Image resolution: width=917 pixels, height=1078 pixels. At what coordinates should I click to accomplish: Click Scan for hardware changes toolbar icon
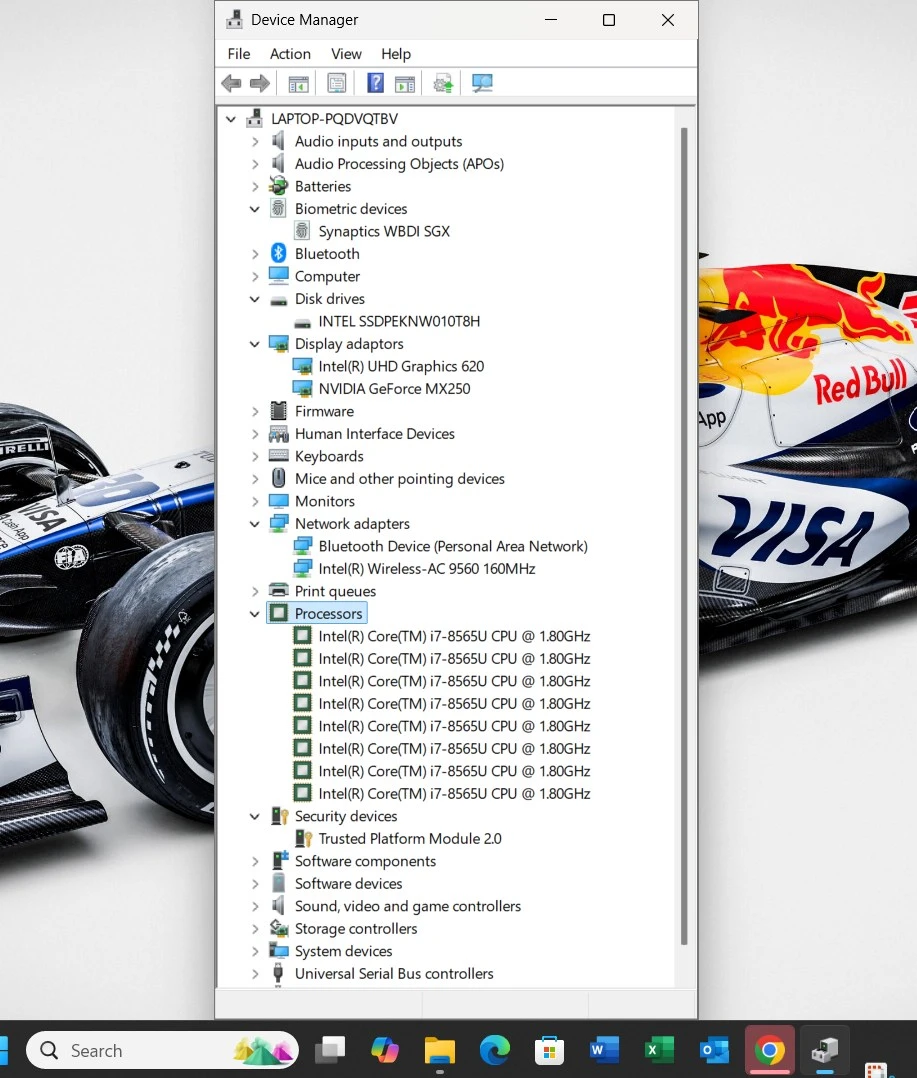pyautogui.click(x=483, y=84)
